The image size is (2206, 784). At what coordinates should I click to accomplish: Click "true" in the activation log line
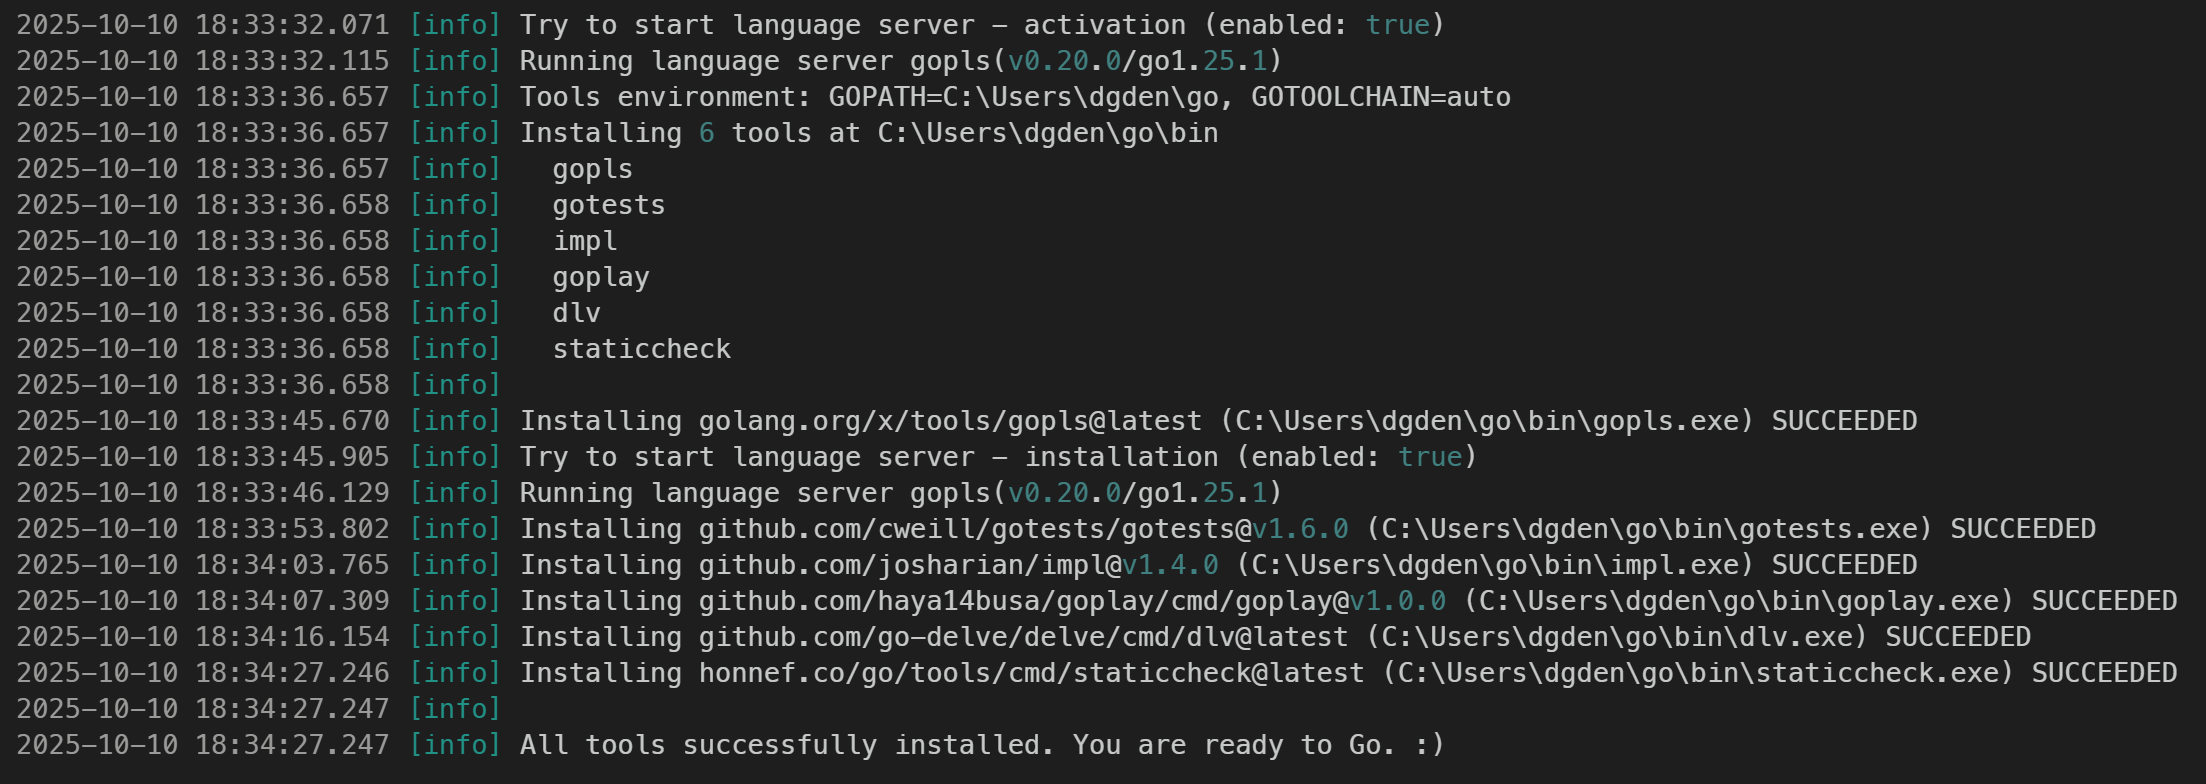(x=1397, y=25)
